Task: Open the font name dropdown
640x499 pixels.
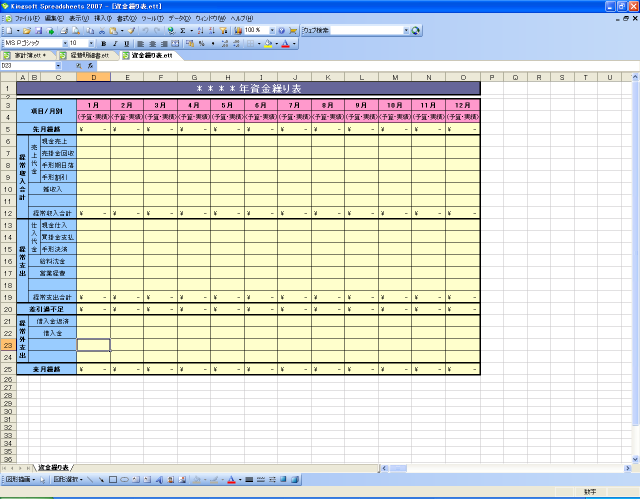Action: click(x=65, y=43)
